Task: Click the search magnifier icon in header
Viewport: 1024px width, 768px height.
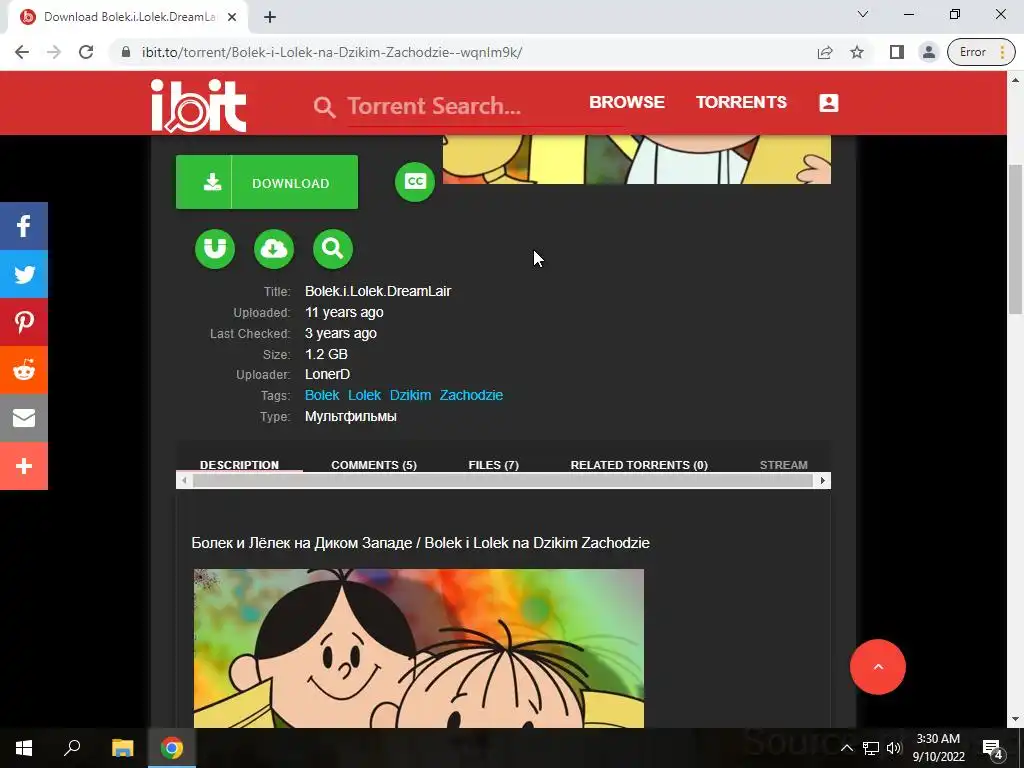Action: 325,106
